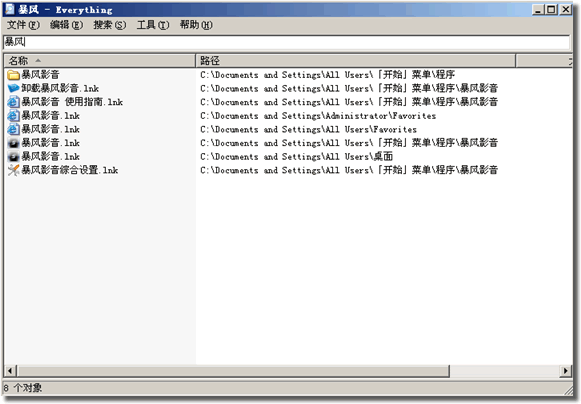Click 暴风影音.lnk icon in All Users Favorites row
The image size is (581, 404).
13,129
